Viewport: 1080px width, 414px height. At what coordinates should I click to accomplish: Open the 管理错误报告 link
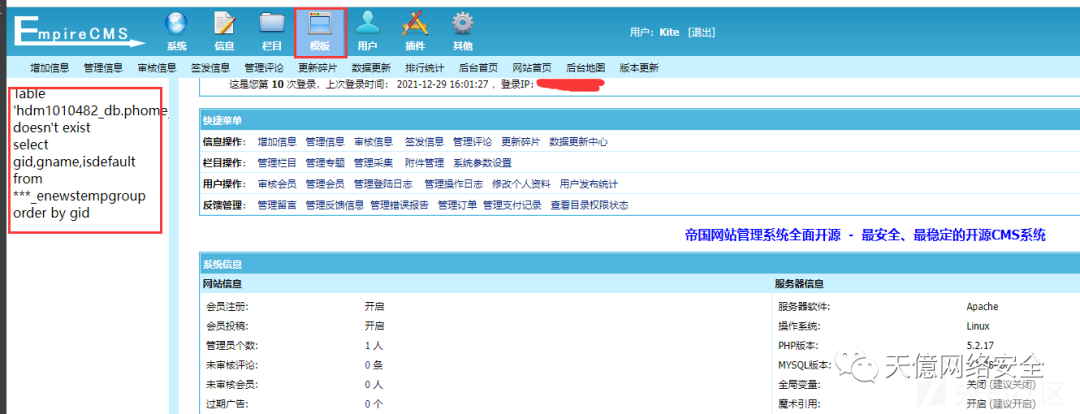[x=399, y=205]
